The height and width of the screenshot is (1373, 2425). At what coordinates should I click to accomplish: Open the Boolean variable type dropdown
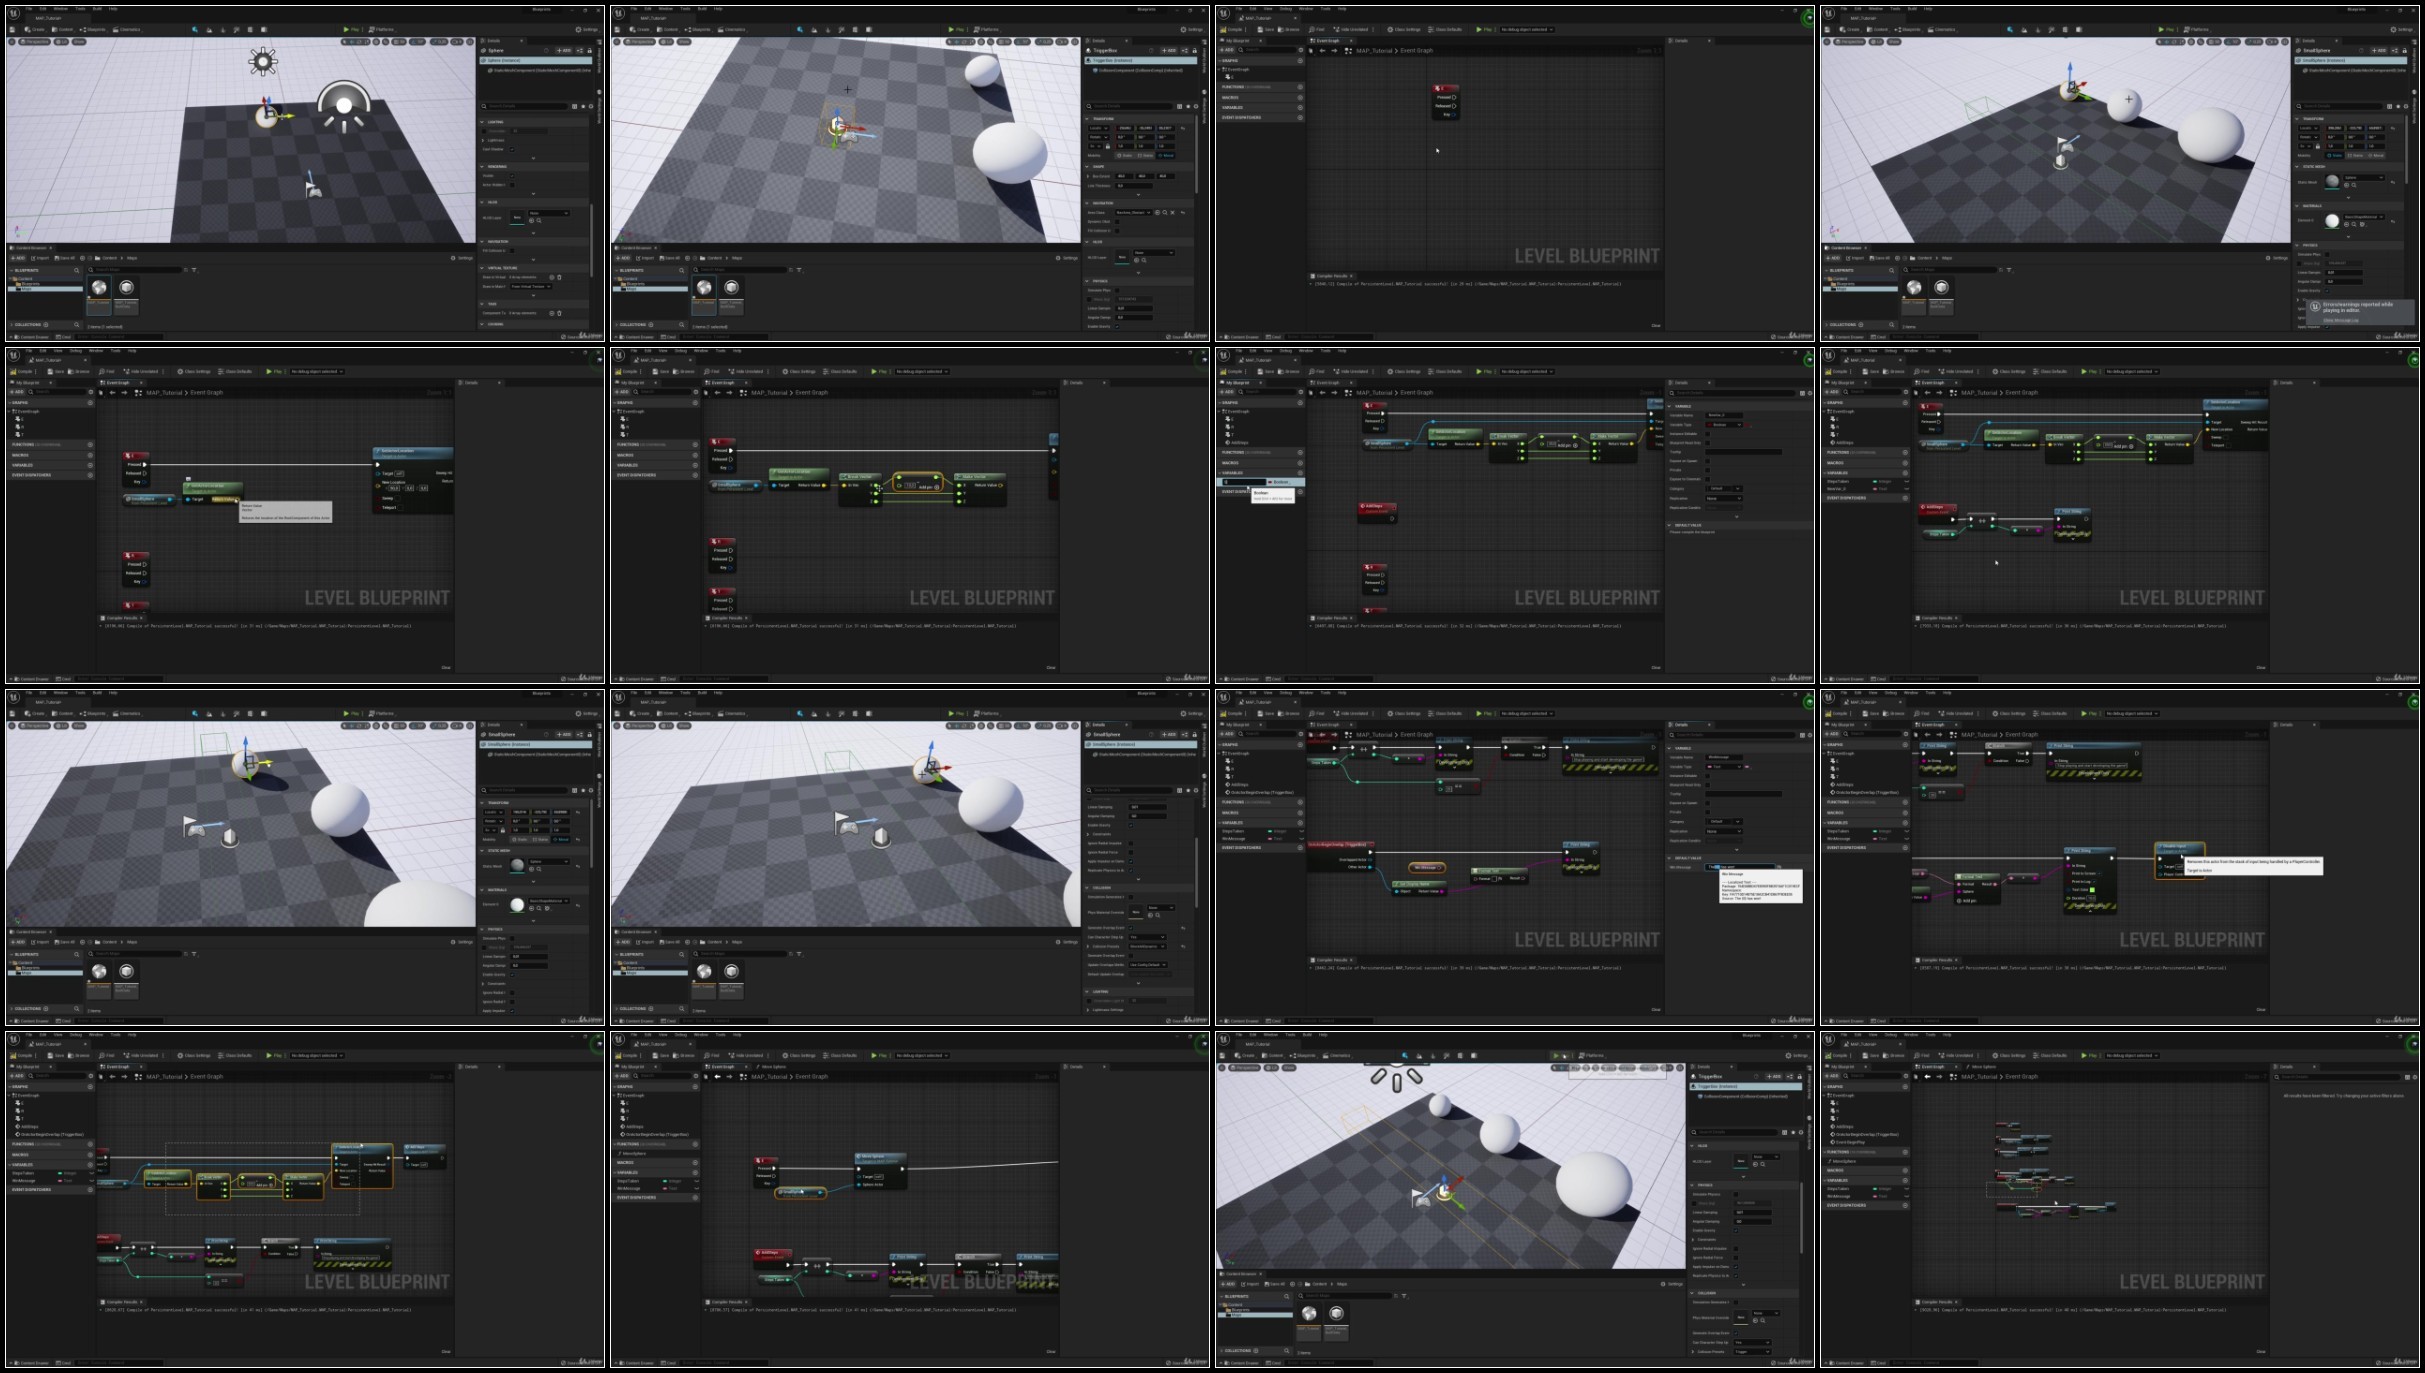(x=1724, y=425)
